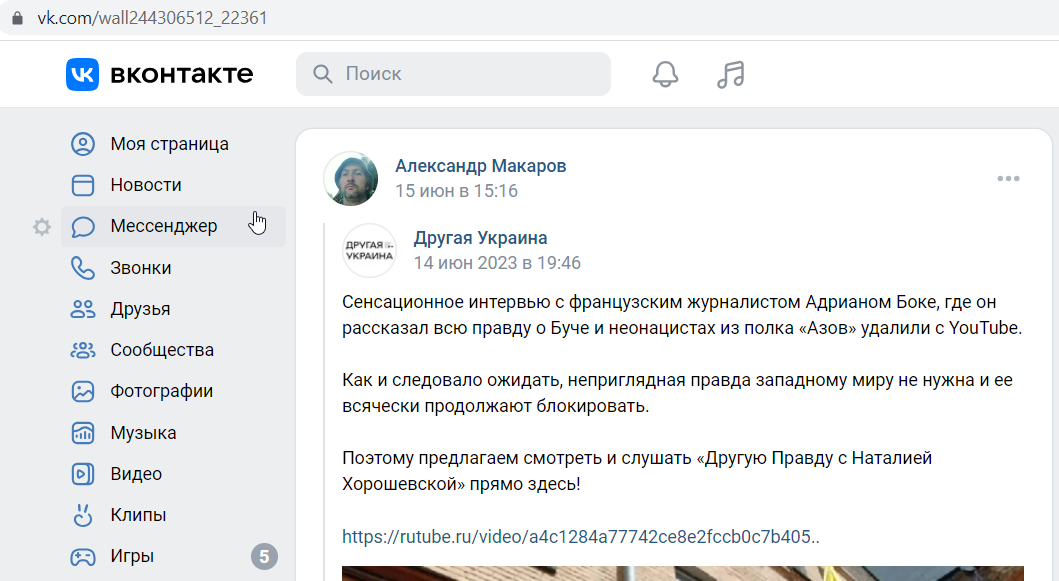Click paragraph starting "Как и следовало ожидать"
The height and width of the screenshot is (581, 1059).
coord(677,393)
